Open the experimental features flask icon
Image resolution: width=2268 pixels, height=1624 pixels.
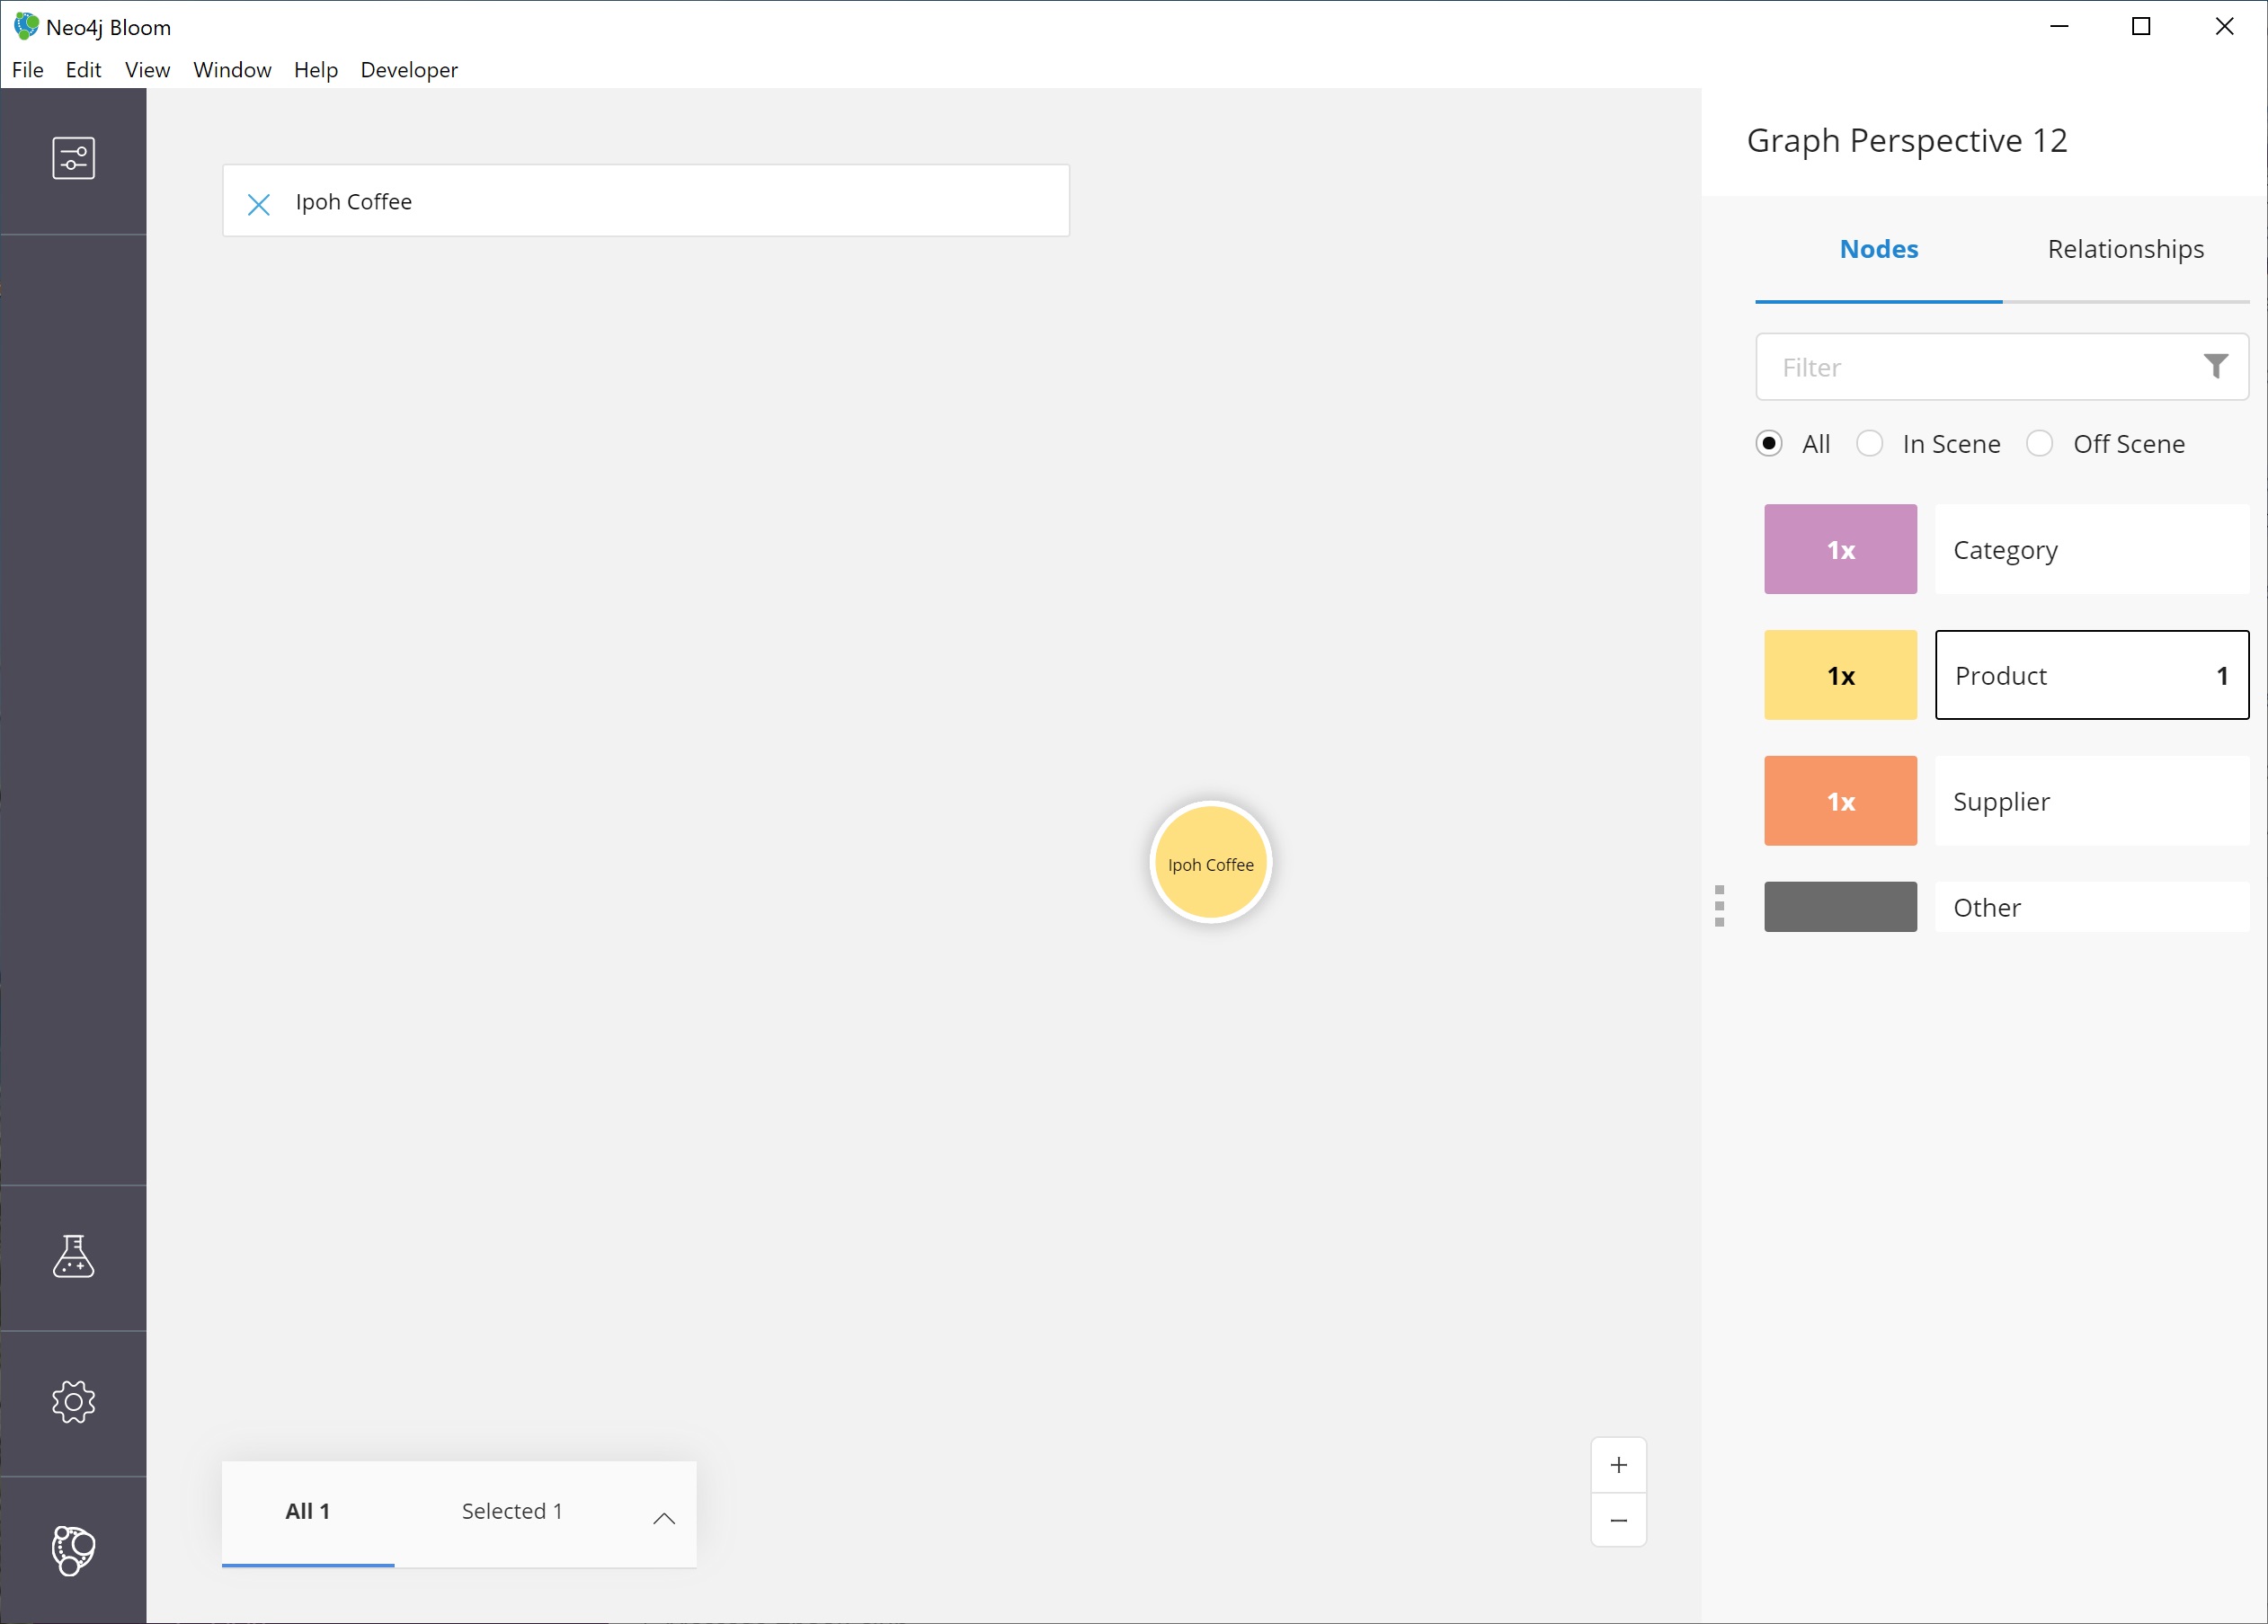point(73,1256)
